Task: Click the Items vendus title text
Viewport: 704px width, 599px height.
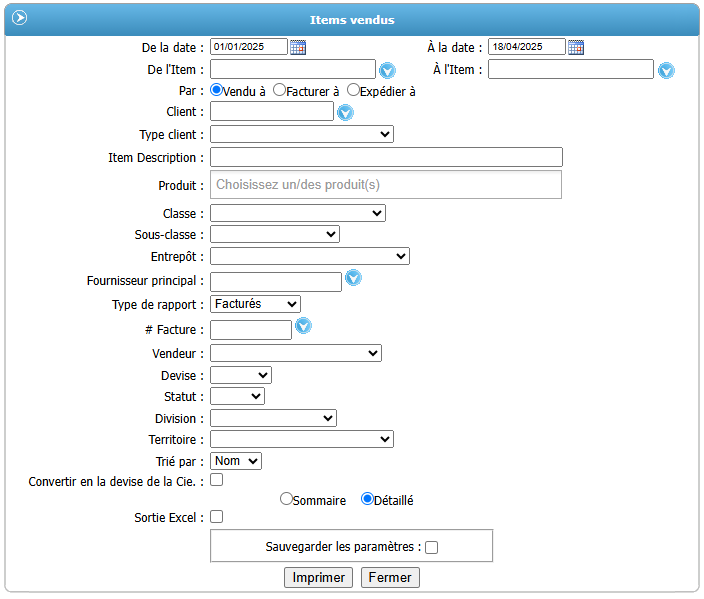Action: pos(352,20)
